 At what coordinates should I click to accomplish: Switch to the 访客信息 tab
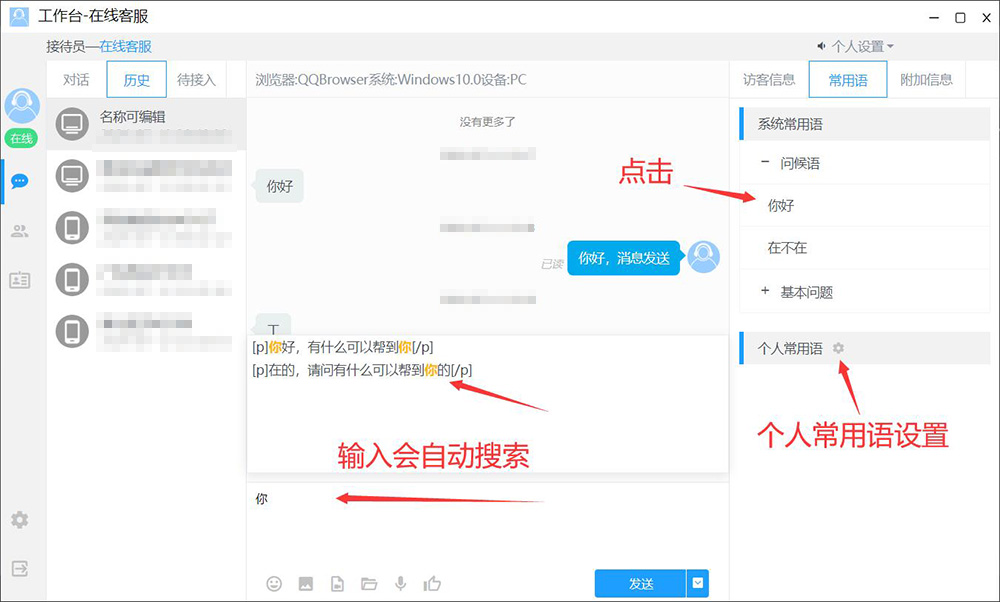pos(769,80)
